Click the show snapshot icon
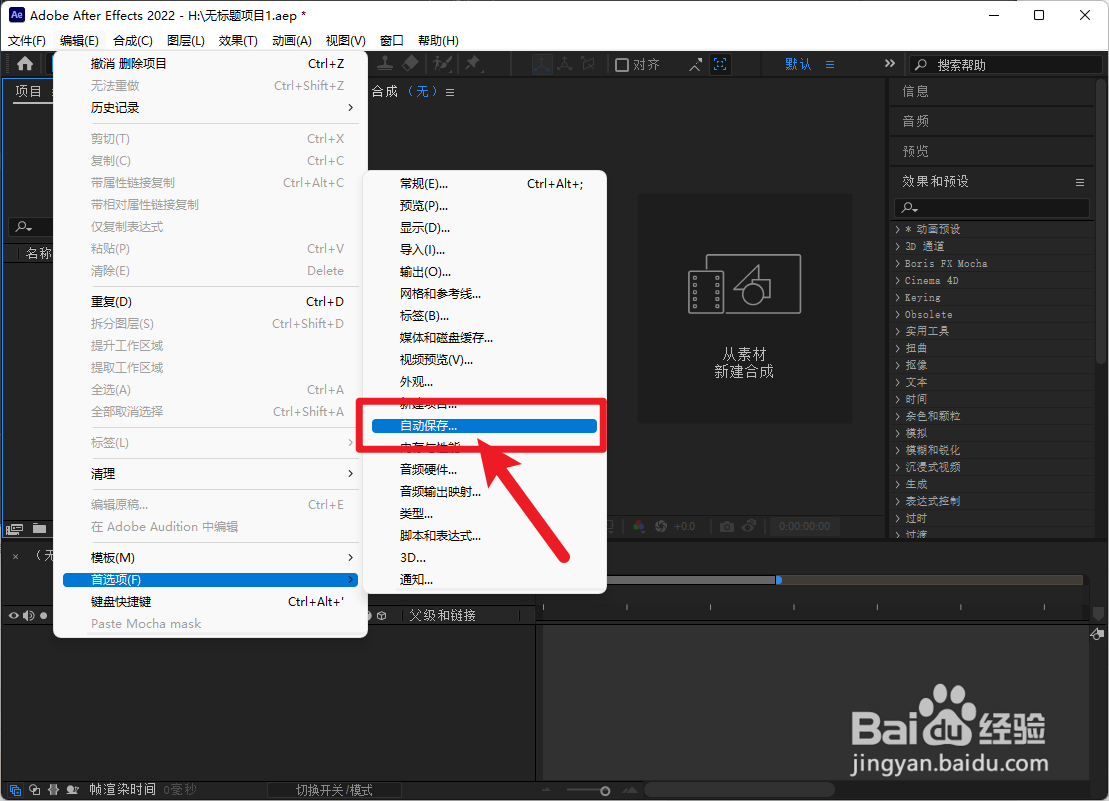The image size is (1109, 801). point(749,525)
